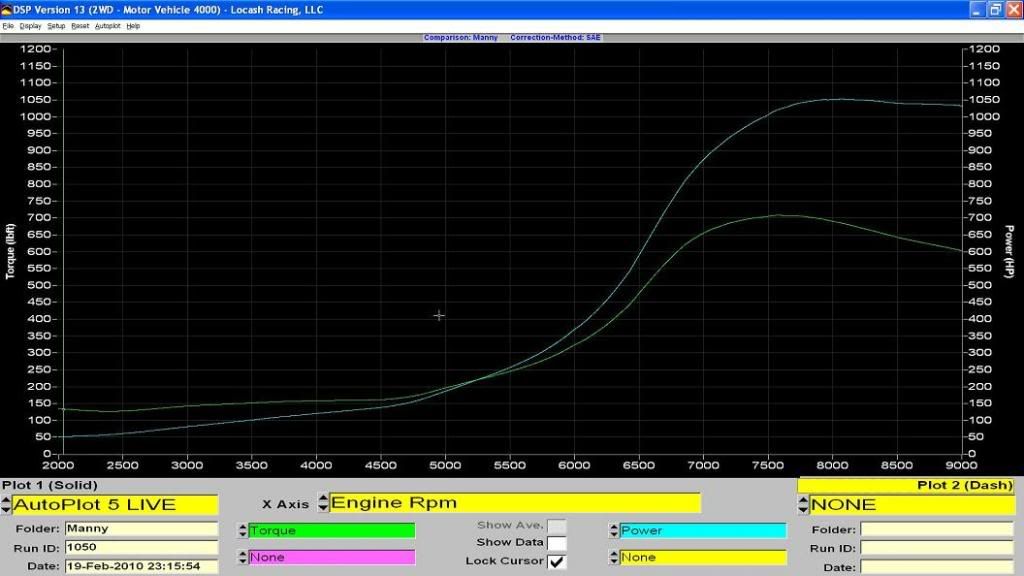Click the Plot 2 Folder field
This screenshot has width=1024, height=576.
click(x=936, y=530)
